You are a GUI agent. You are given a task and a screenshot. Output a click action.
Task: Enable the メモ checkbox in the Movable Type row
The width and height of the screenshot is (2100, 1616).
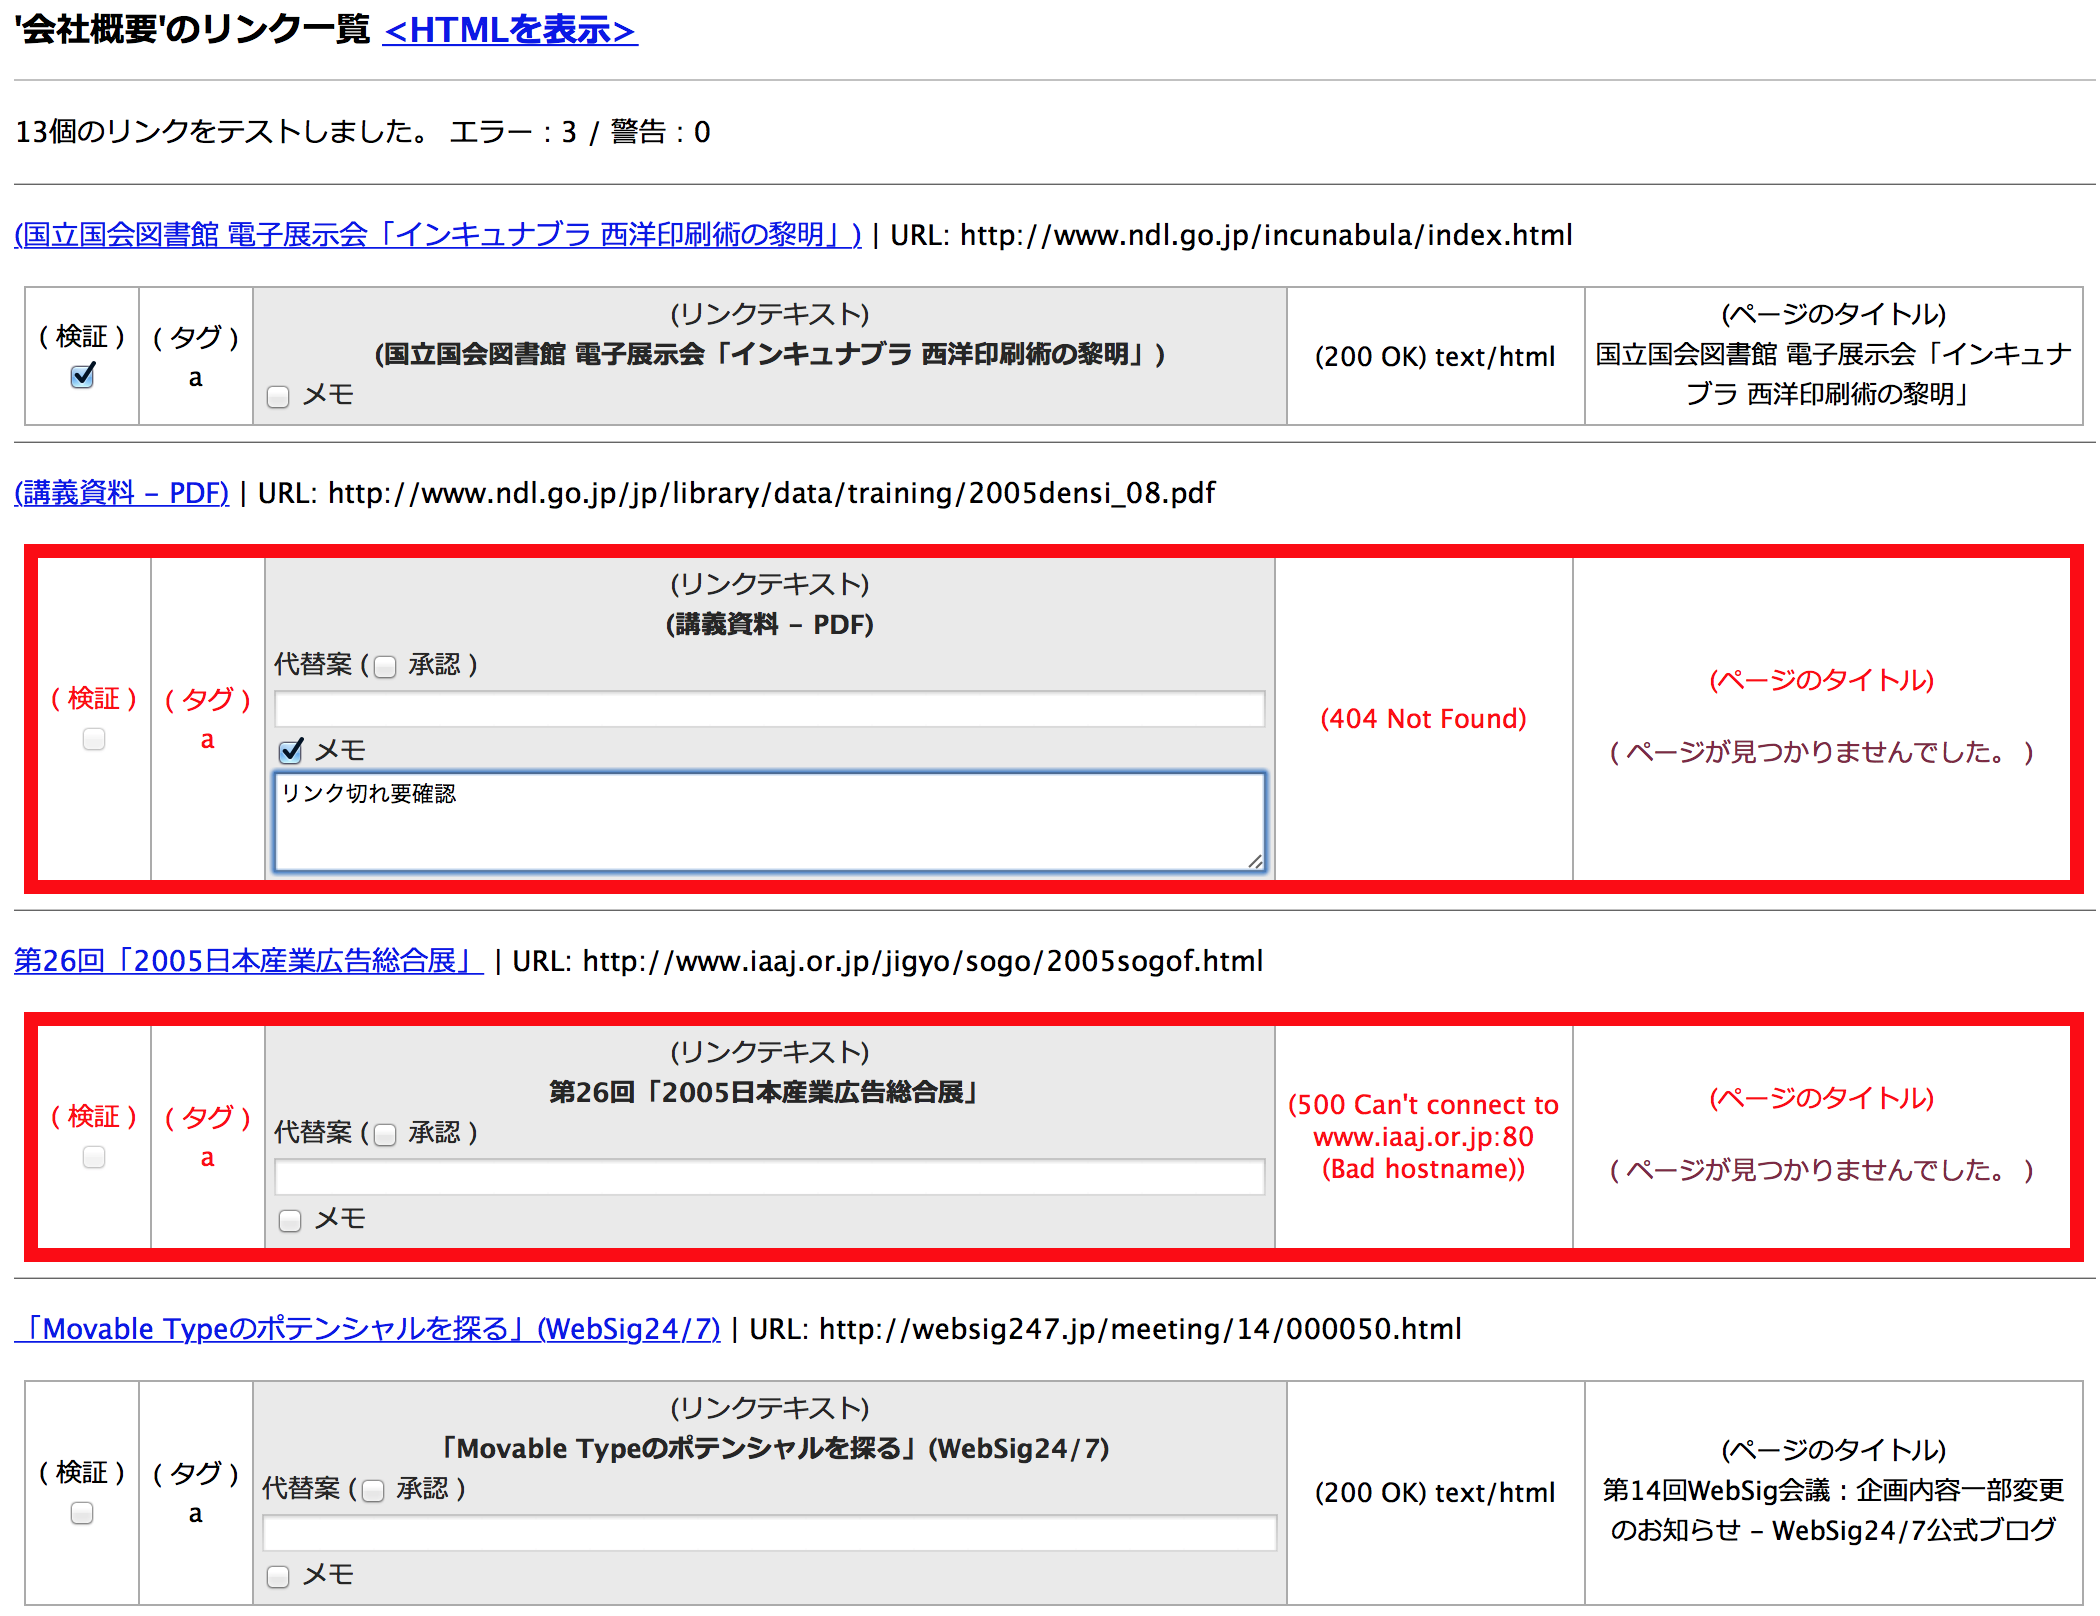click(x=277, y=1576)
